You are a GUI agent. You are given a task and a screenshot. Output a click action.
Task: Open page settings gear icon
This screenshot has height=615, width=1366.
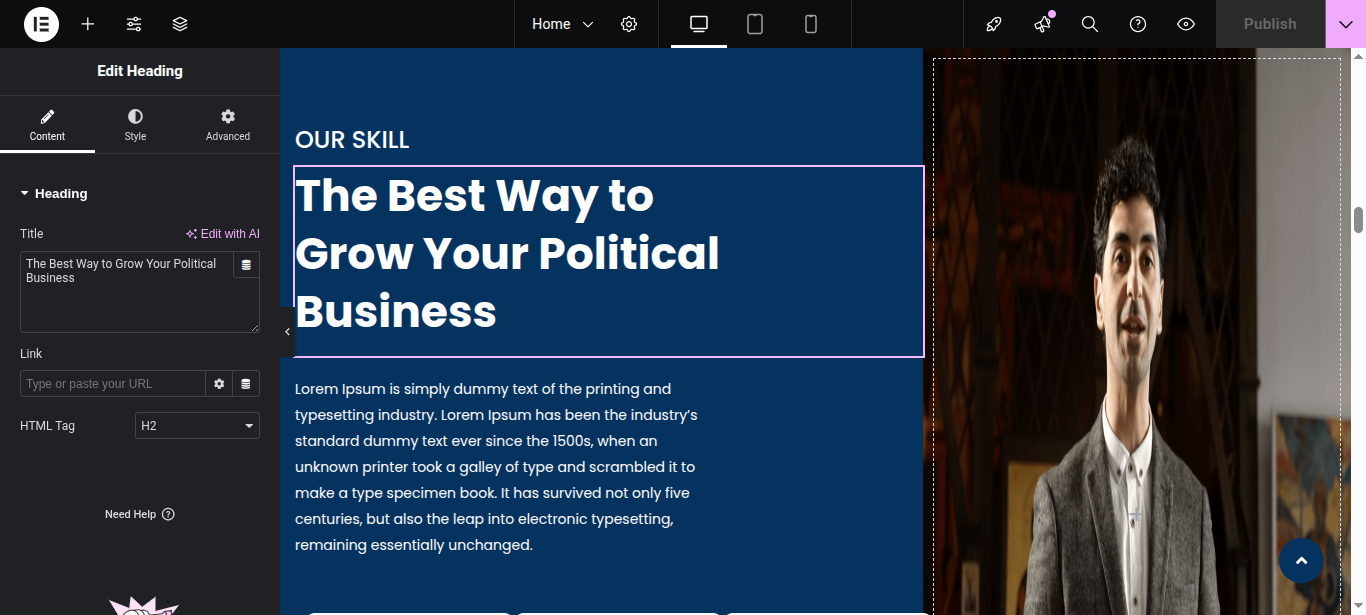point(629,24)
